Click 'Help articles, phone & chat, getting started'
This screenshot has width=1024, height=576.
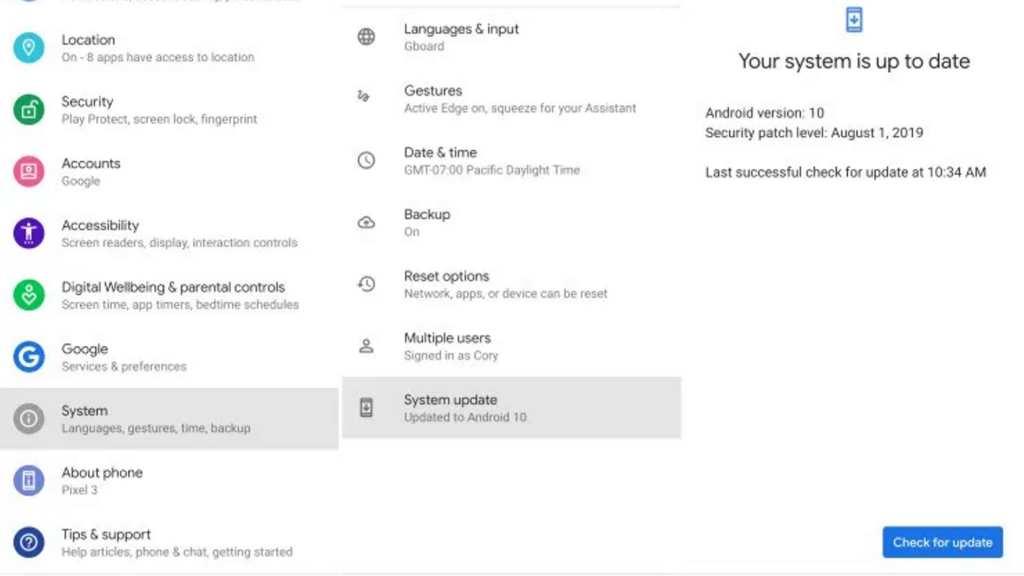tap(177, 552)
